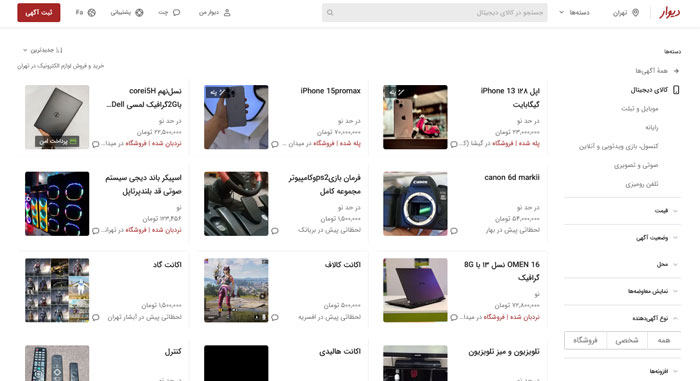The height and width of the screenshot is (381, 700).
Task: Open the pink iPhone 13 thumbnail
Action: pyautogui.click(x=415, y=117)
